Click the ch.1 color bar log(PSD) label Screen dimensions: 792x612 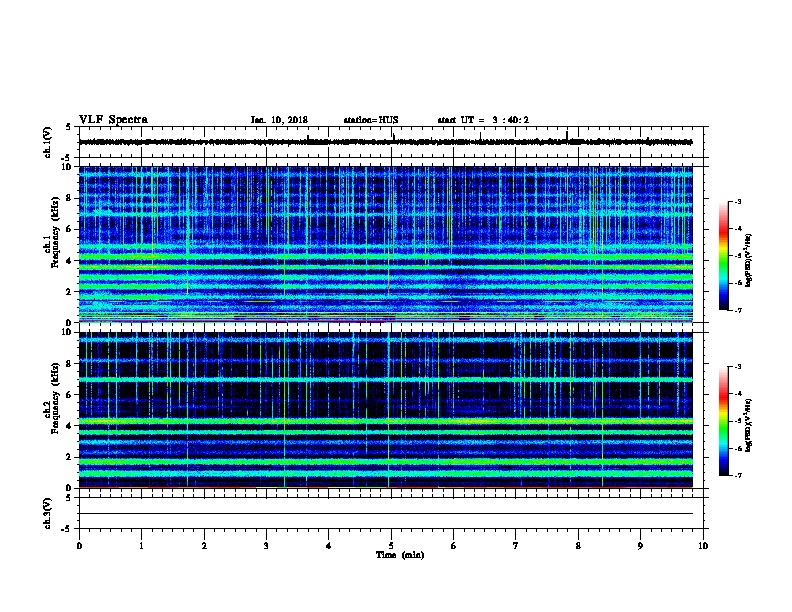[748, 260]
